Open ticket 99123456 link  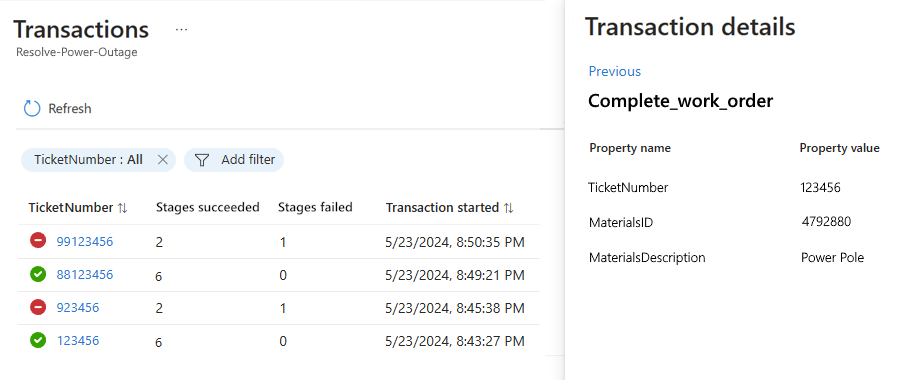click(84, 242)
